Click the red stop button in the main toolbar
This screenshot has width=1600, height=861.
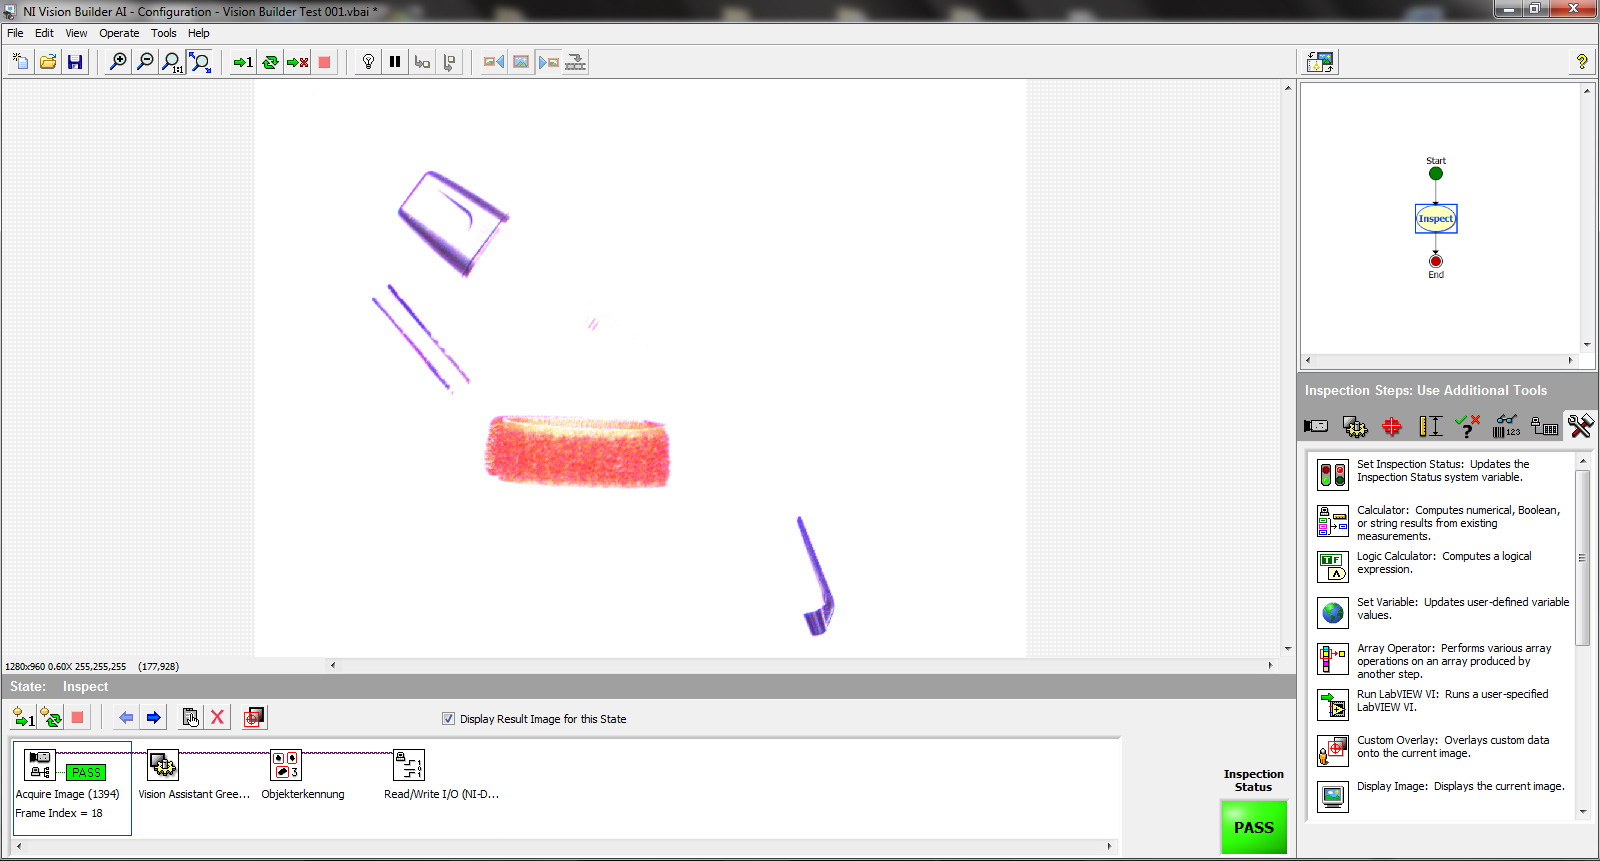click(x=324, y=62)
